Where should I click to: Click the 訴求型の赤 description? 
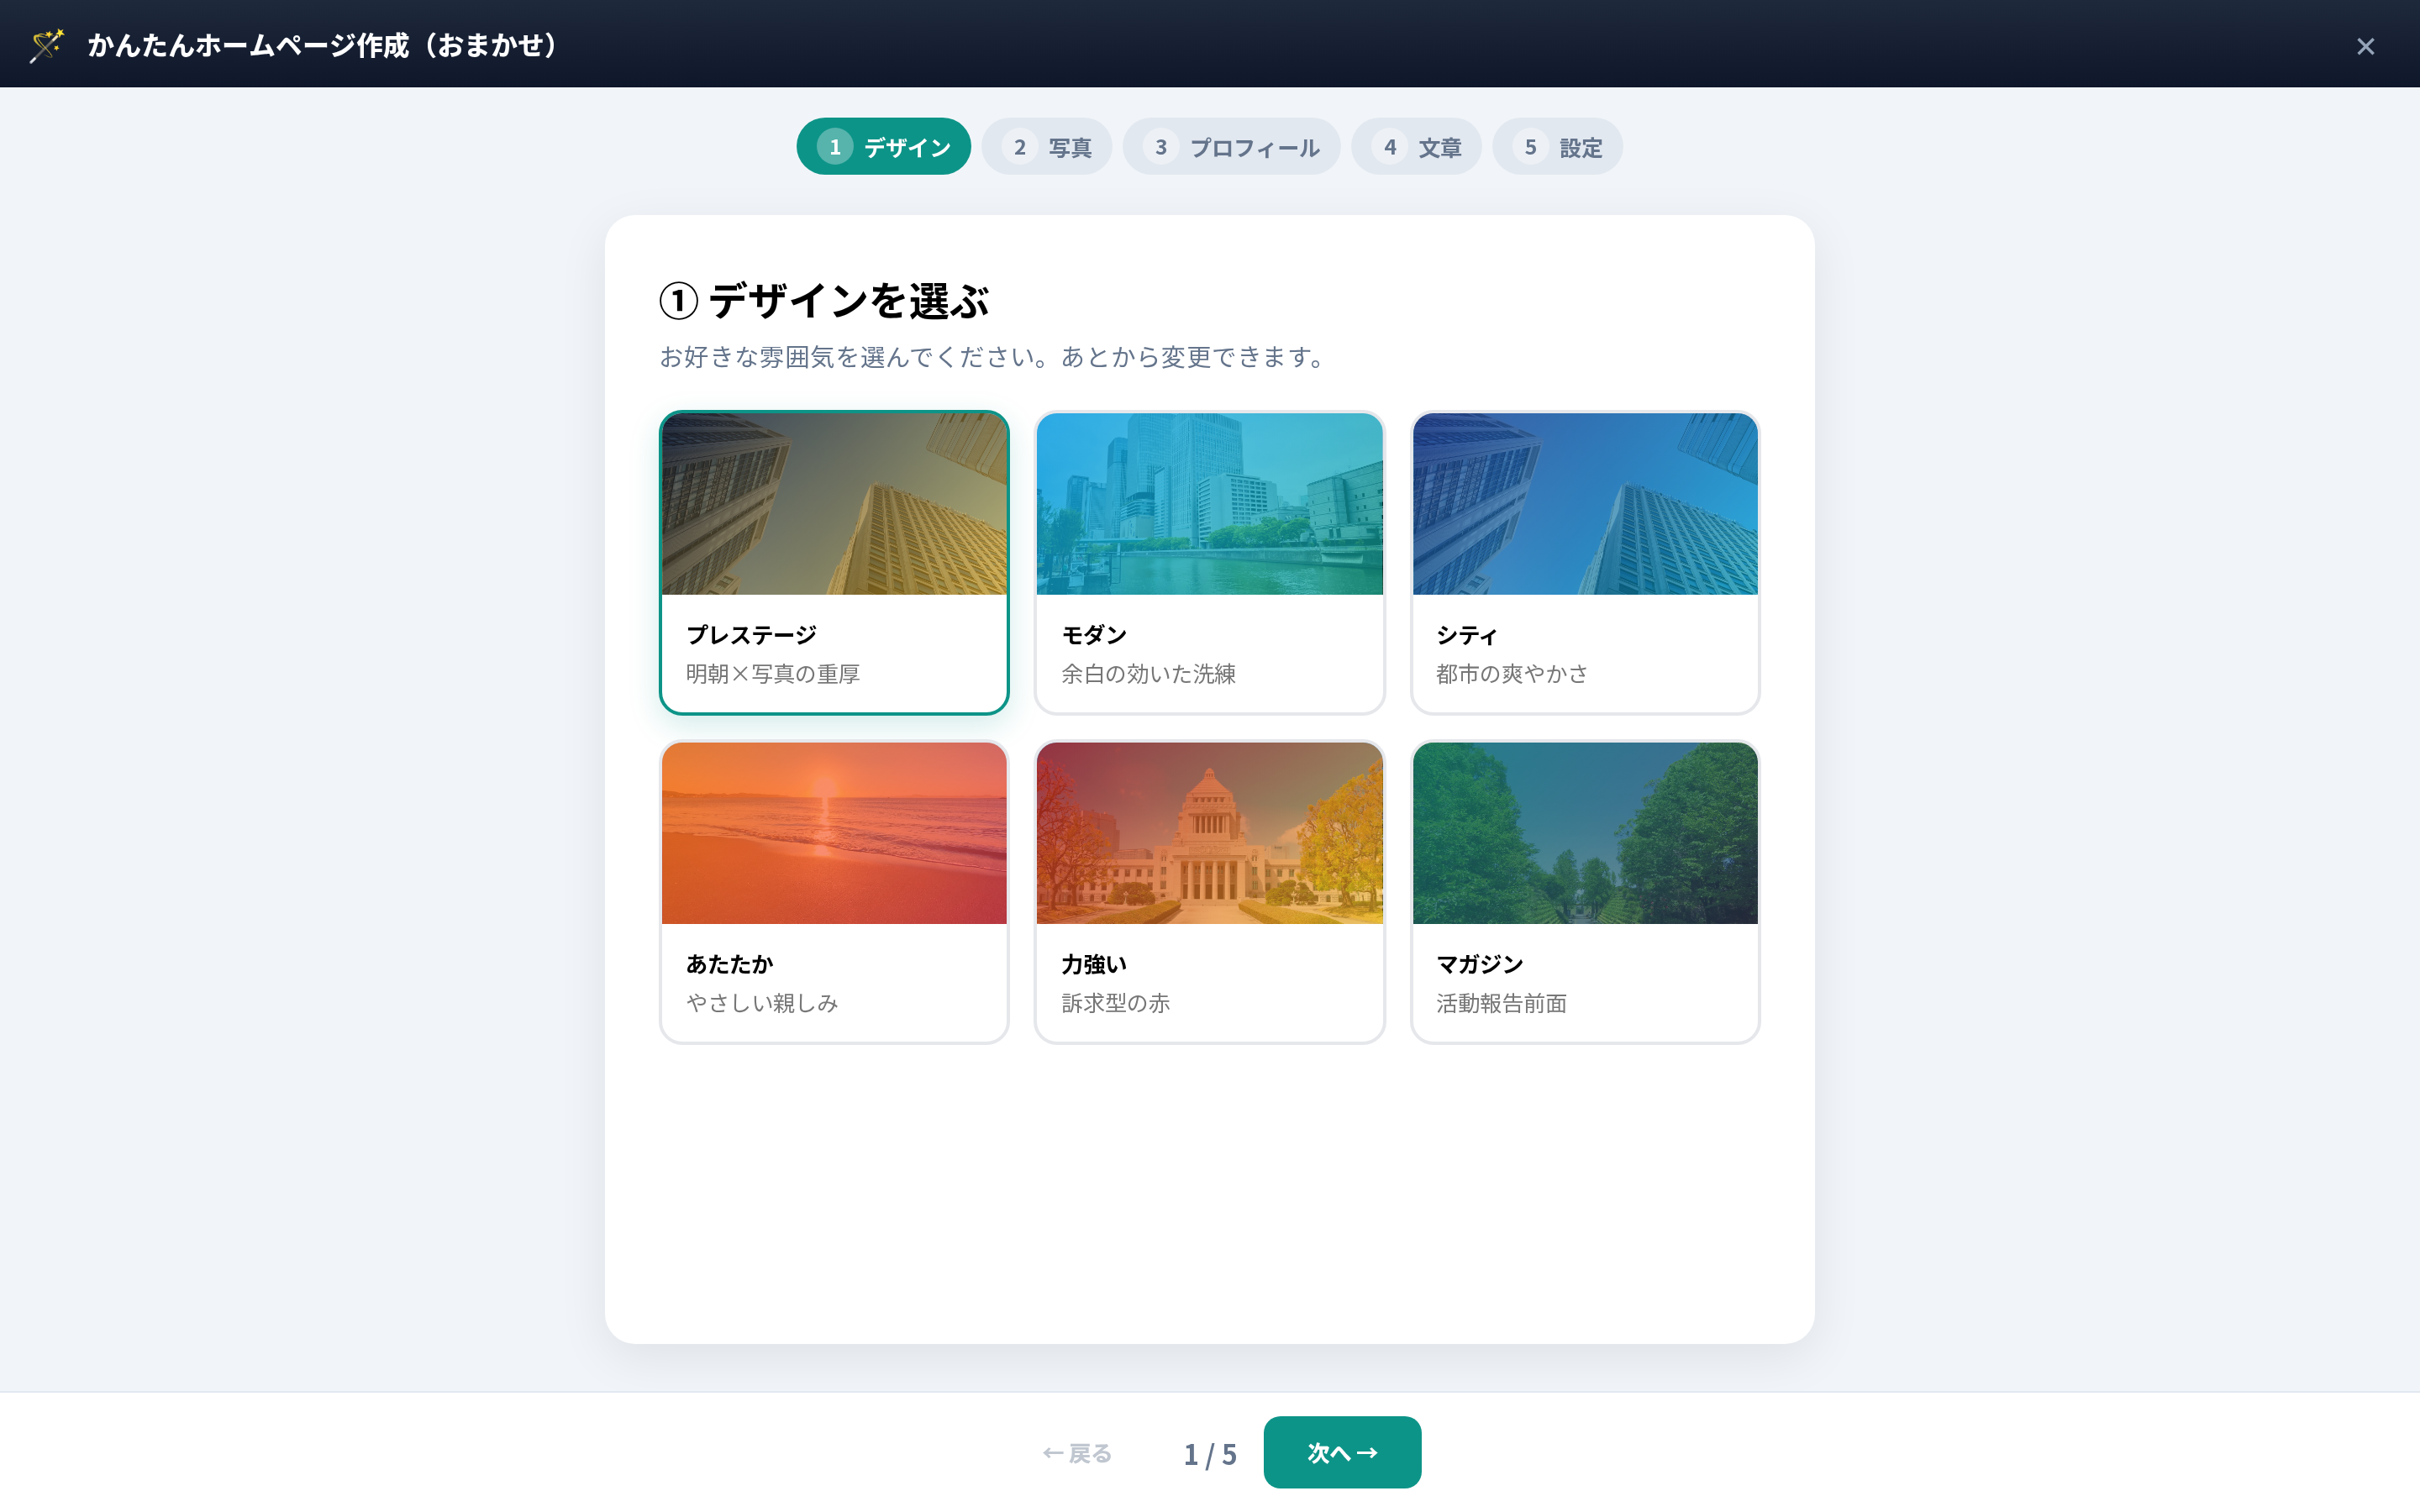1115,1003
